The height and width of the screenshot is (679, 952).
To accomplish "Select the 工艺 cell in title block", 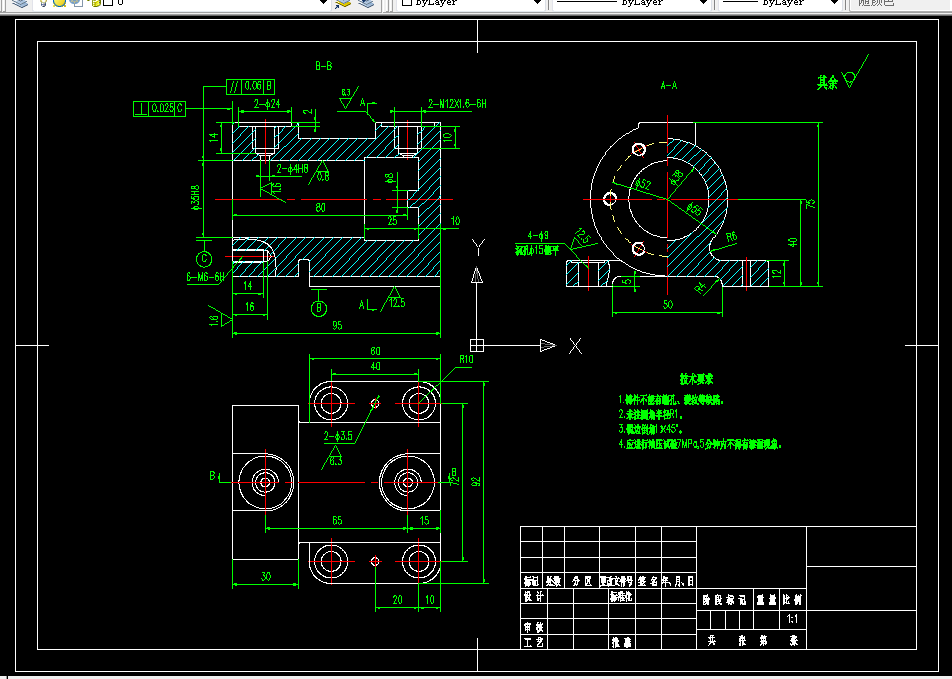I will click(x=534, y=642).
